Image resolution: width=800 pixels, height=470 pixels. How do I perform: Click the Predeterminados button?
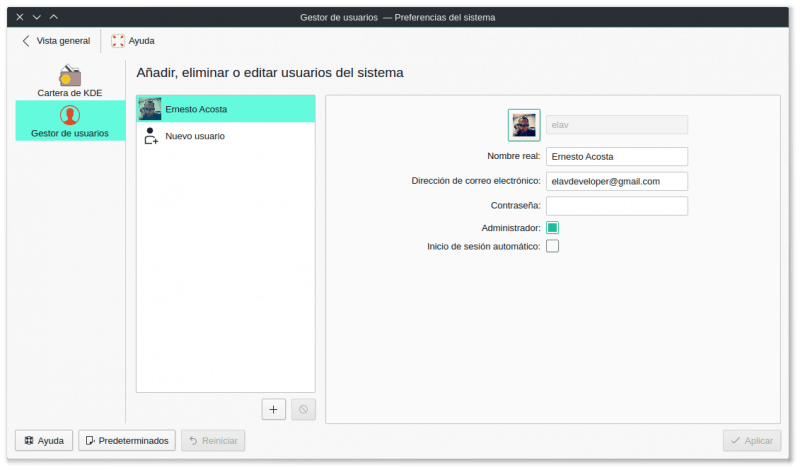pyautogui.click(x=127, y=440)
